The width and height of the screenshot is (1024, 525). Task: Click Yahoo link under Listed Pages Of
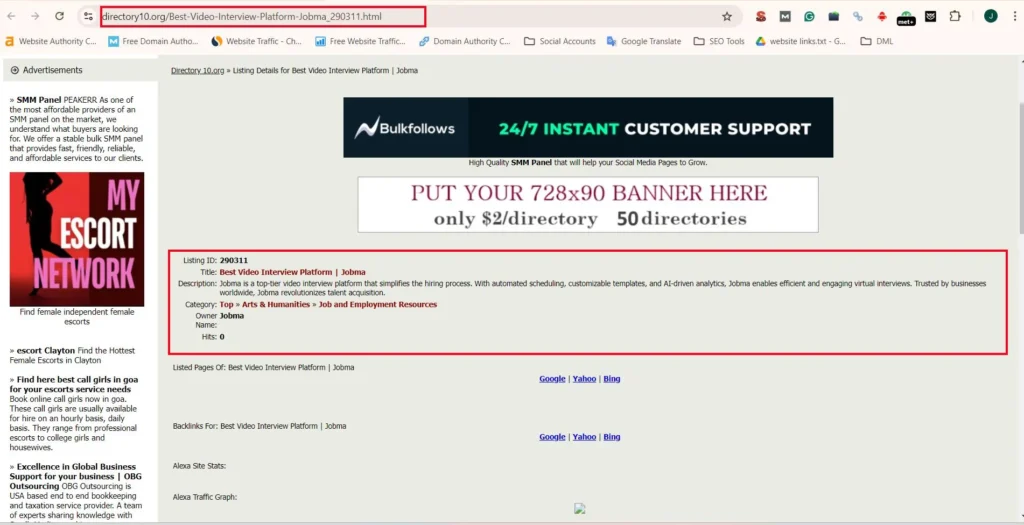584,379
